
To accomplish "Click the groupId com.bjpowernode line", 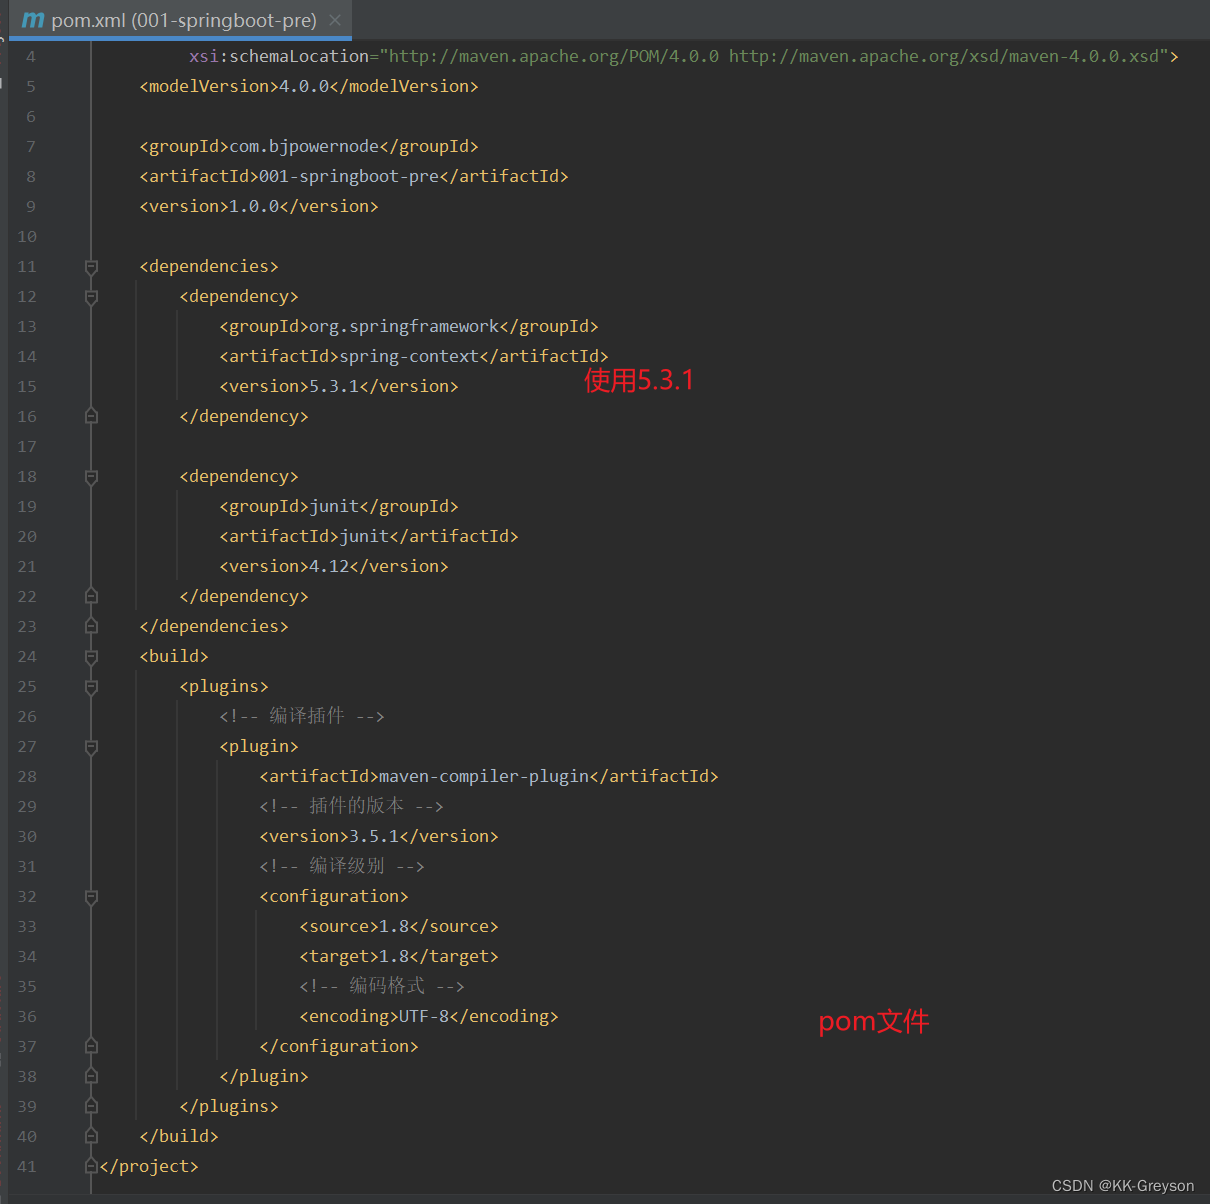I will 309,146.
